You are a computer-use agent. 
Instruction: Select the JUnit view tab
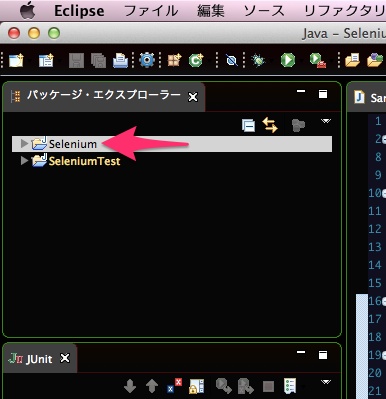pyautogui.click(x=39, y=359)
